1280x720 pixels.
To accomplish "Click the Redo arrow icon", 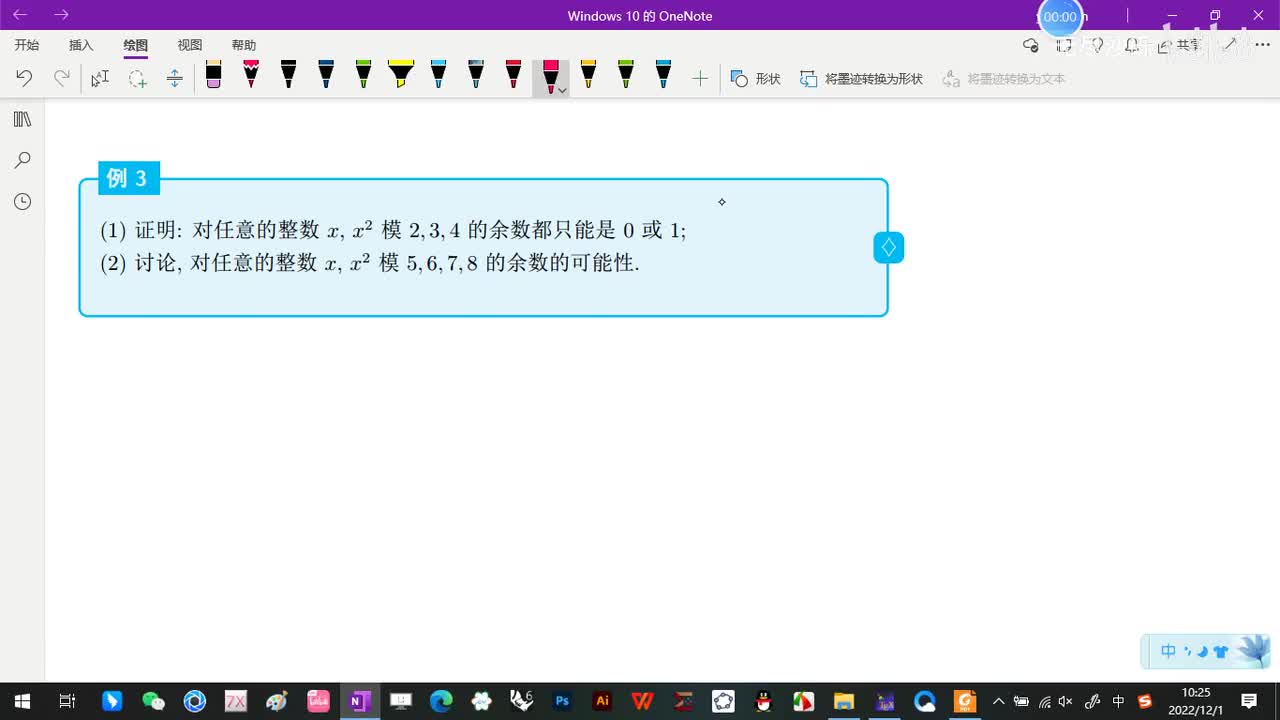I will pos(62,78).
